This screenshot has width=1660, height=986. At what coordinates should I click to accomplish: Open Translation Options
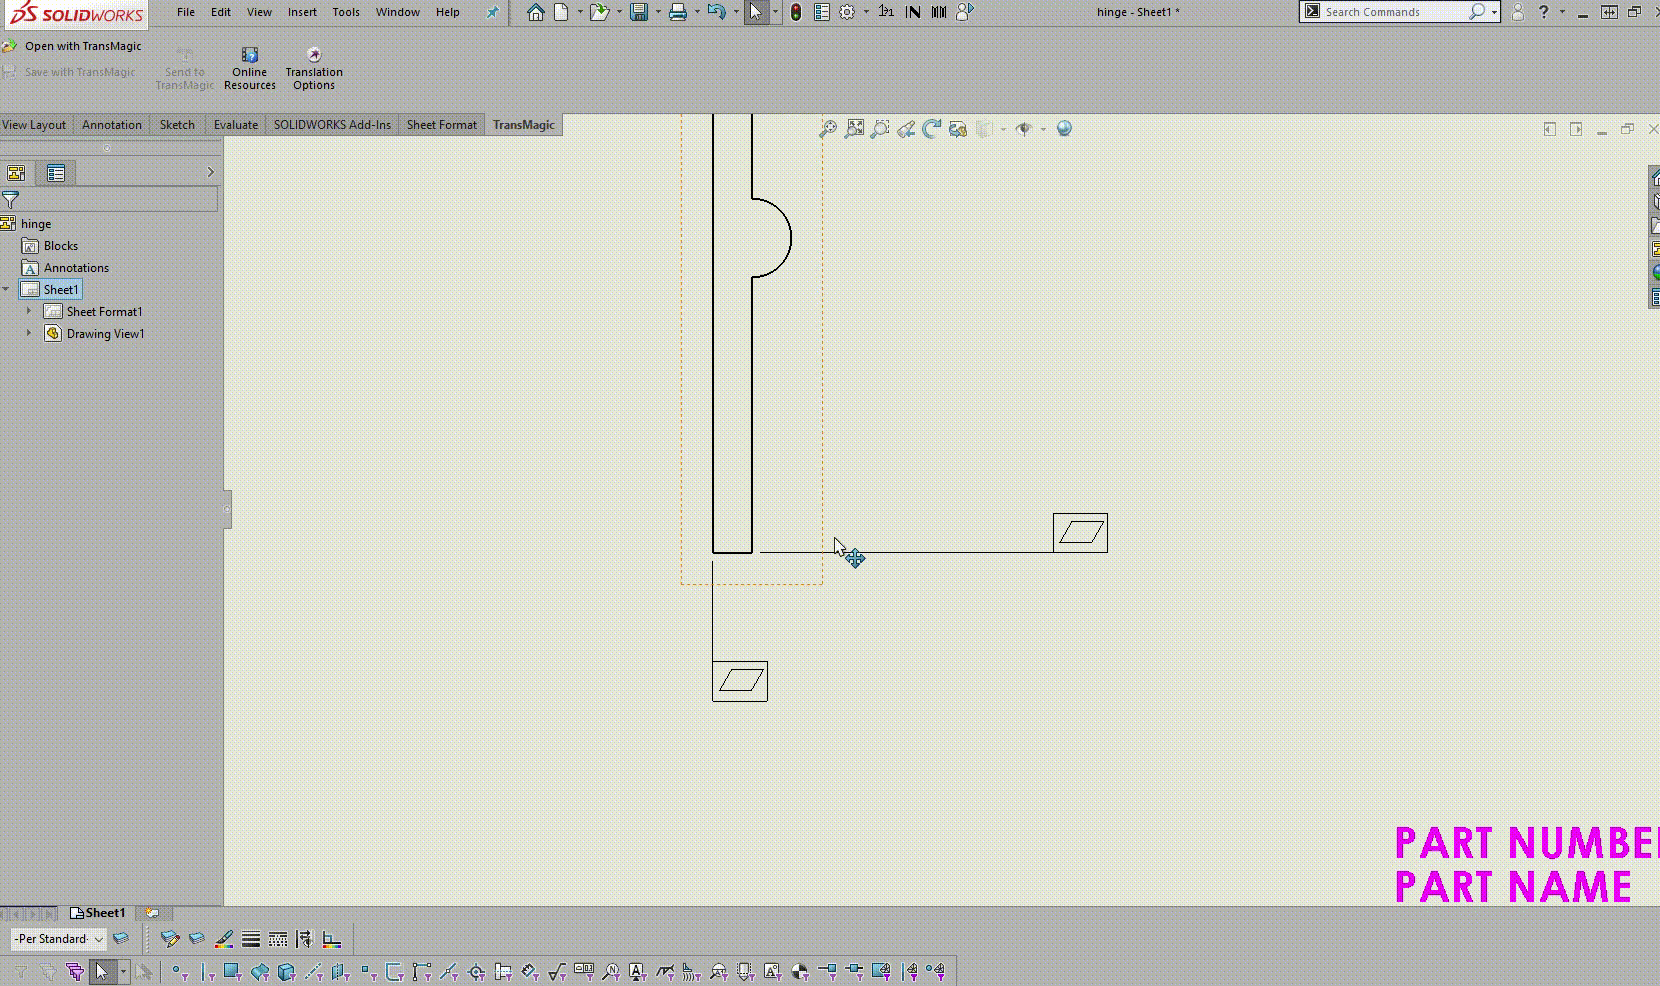pyautogui.click(x=314, y=68)
